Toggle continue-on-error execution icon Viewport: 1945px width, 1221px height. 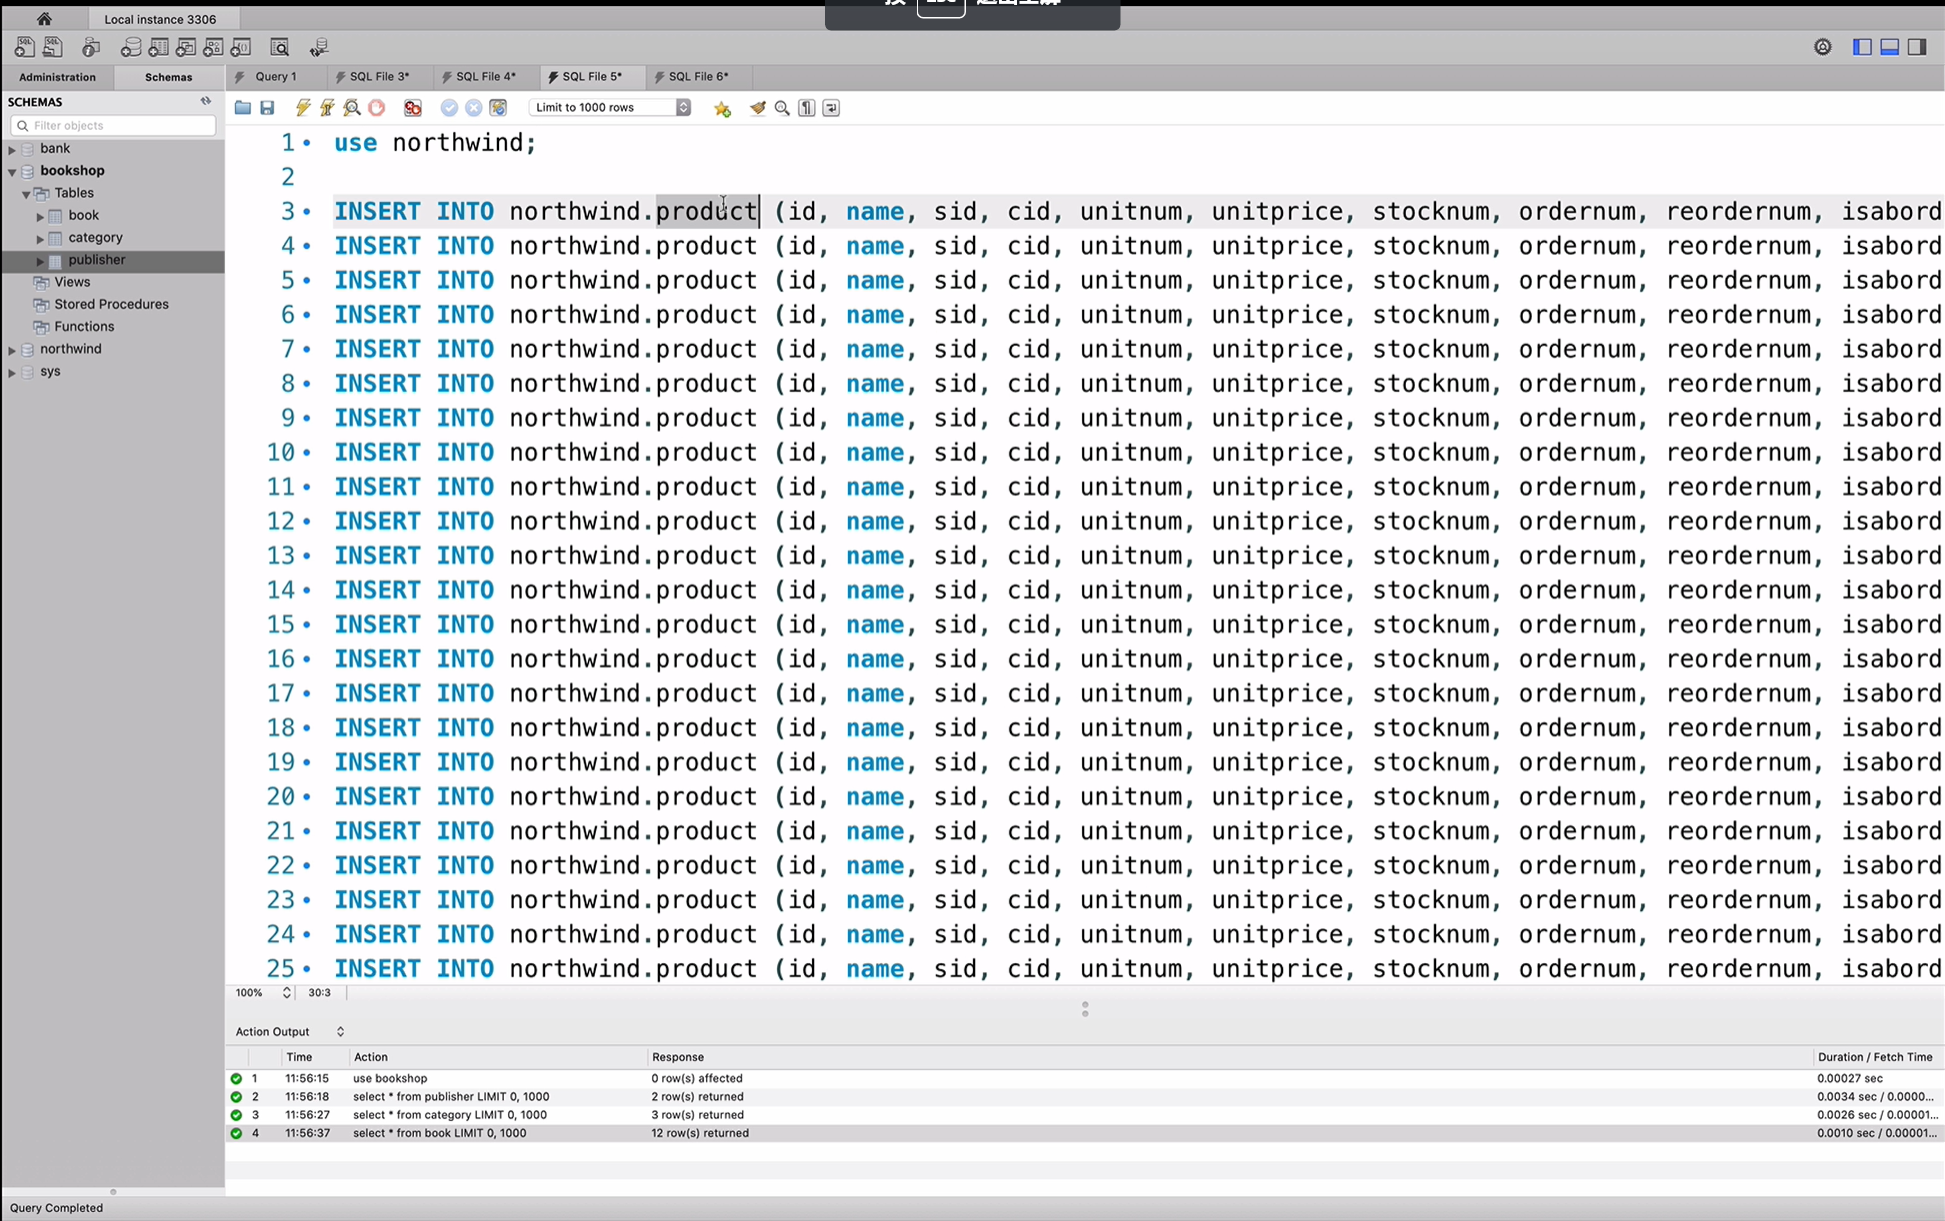pyautogui.click(x=413, y=108)
